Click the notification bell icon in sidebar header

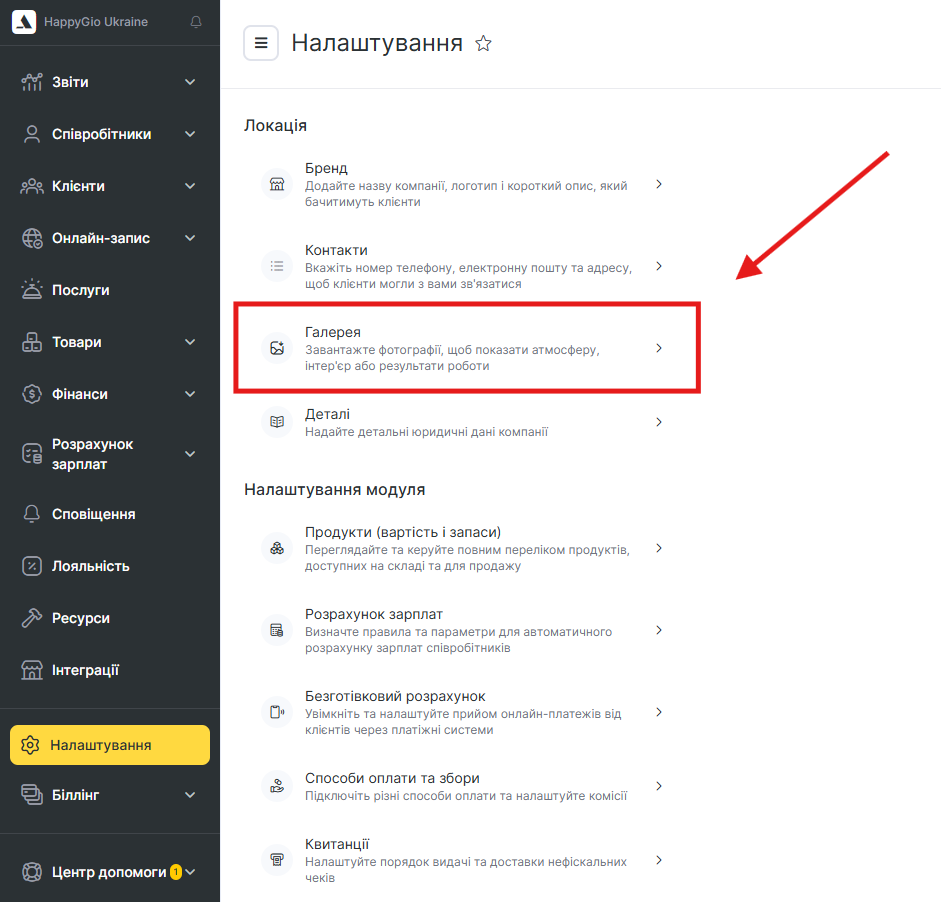(196, 22)
